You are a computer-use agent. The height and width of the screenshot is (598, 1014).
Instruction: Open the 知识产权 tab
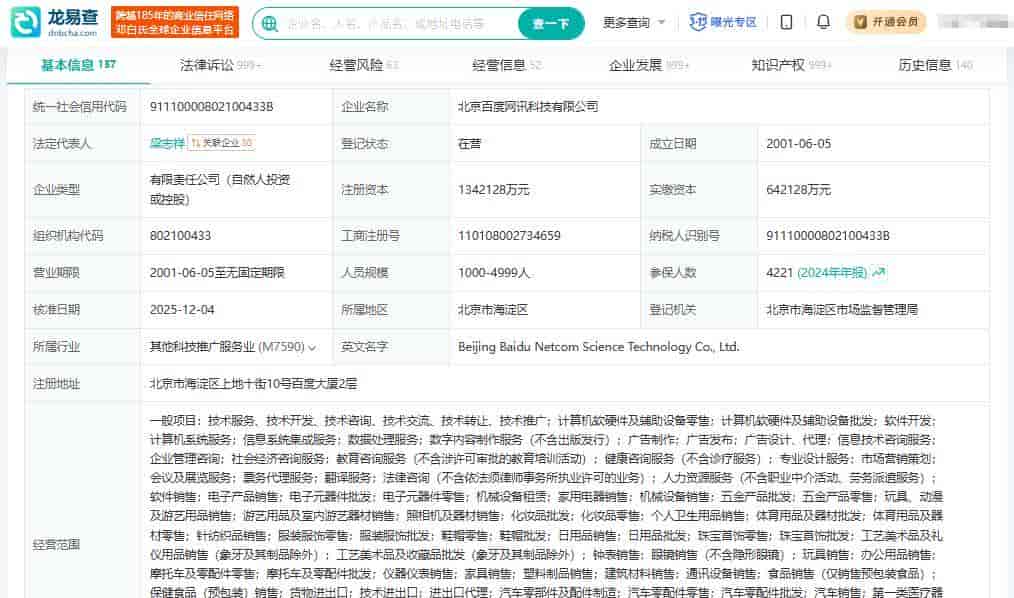[x=791, y=65]
